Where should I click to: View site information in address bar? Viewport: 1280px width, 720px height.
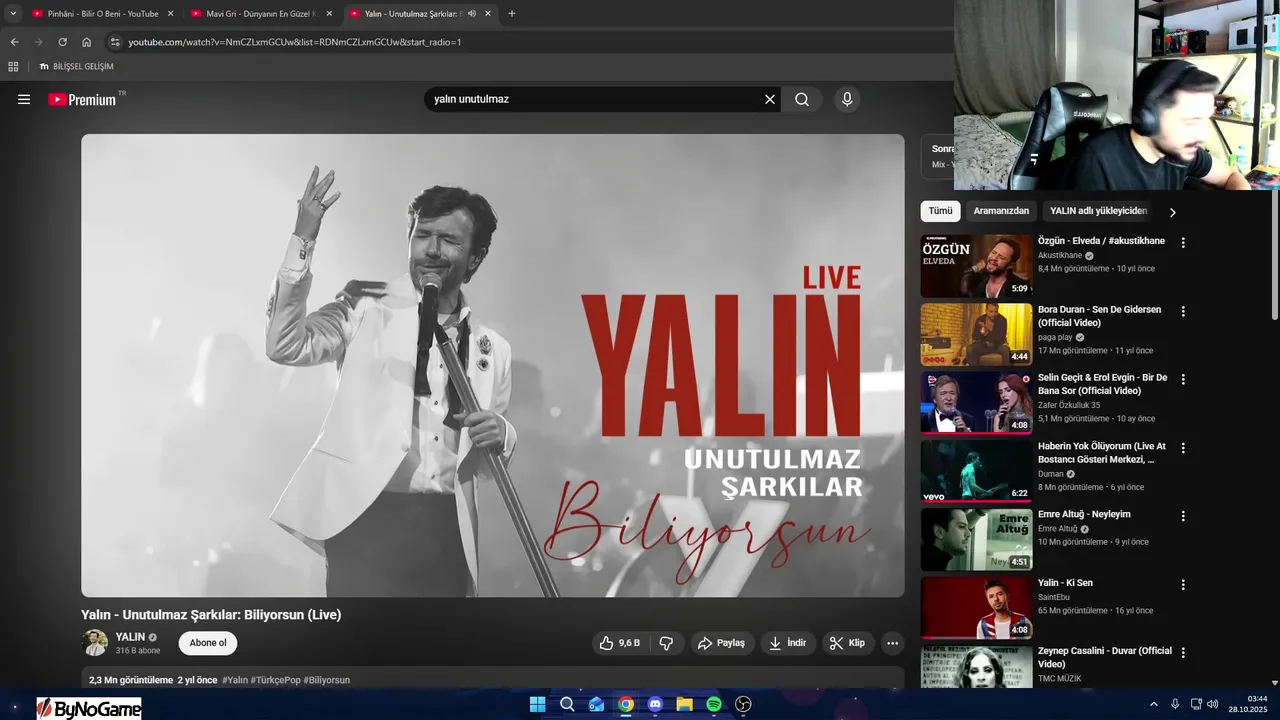115,42
